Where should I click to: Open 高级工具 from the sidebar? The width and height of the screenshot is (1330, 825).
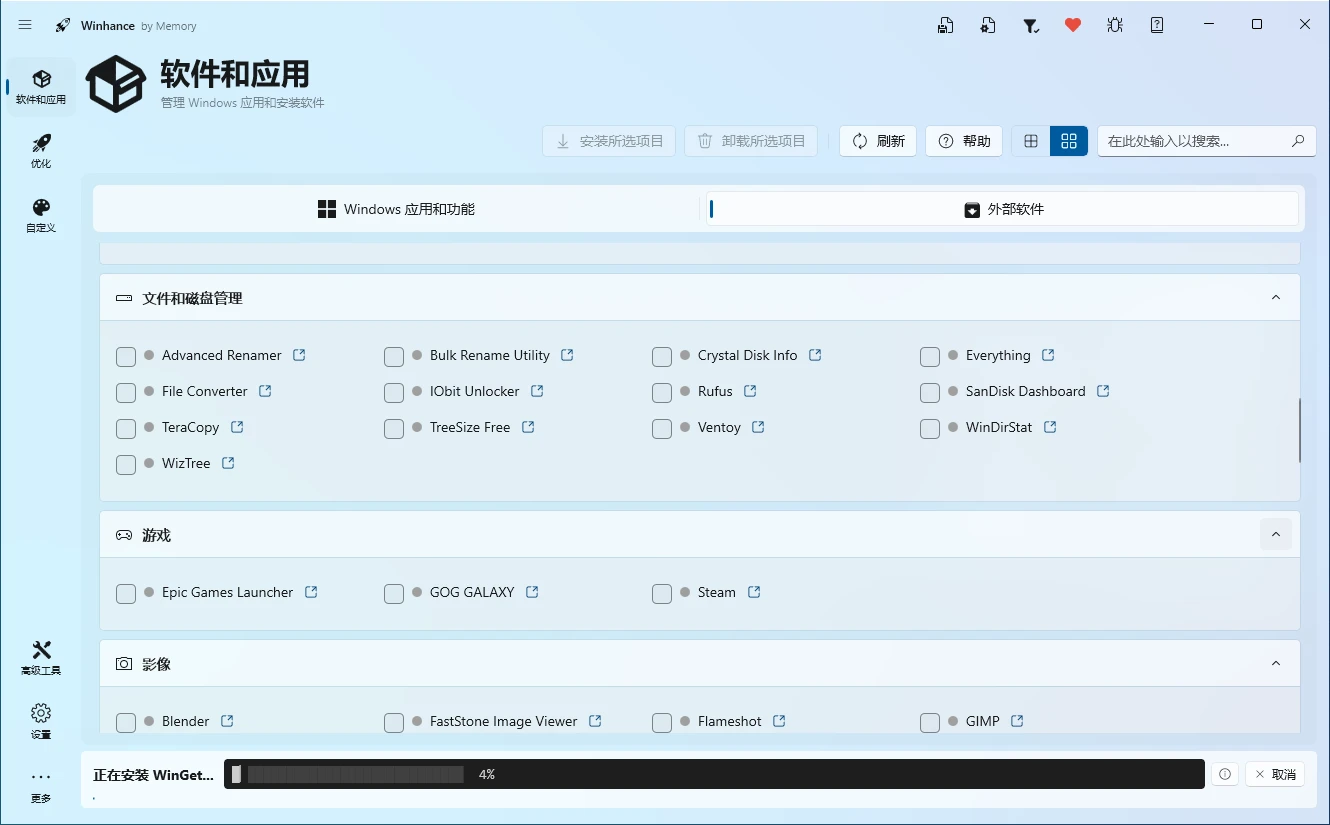[x=40, y=657]
